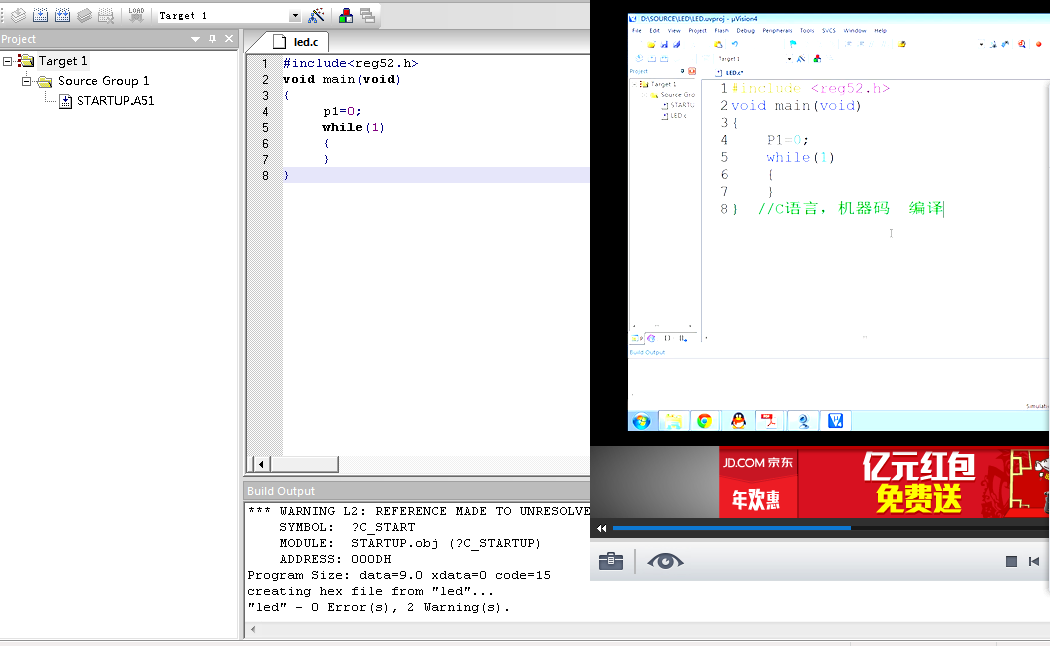Click the File Explorer taskbar icon in the video

673,421
